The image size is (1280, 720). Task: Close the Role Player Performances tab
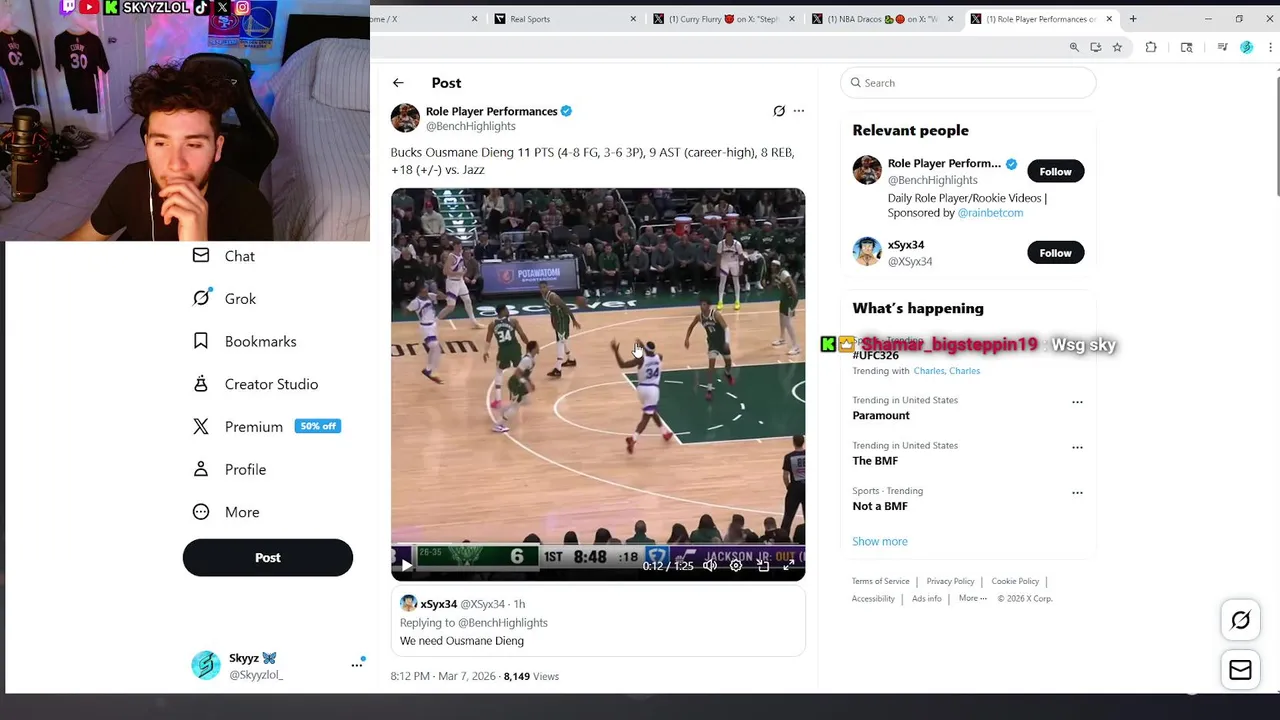pyautogui.click(x=1109, y=19)
